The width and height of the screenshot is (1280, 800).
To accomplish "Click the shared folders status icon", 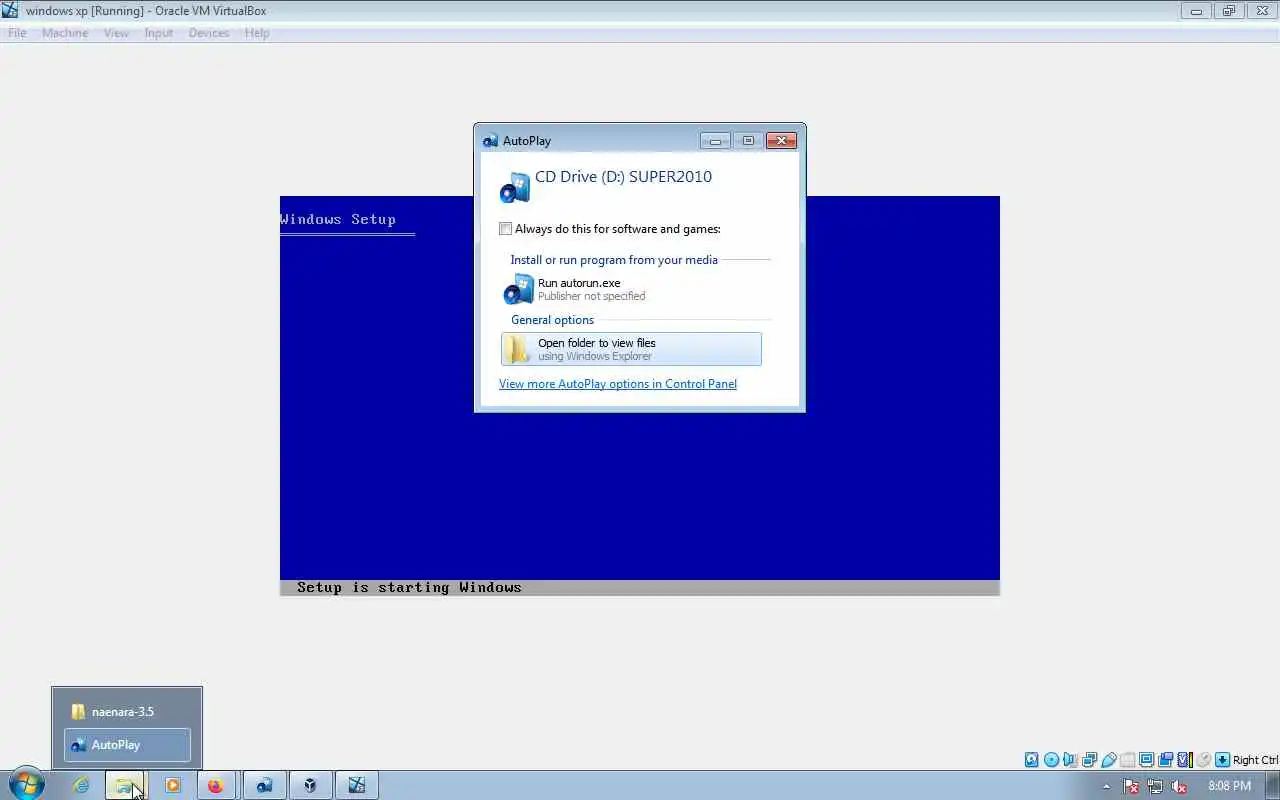I will coord(1127,760).
